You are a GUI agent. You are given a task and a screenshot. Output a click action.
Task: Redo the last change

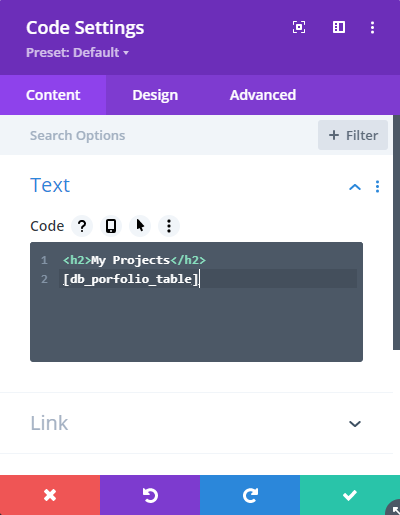pos(250,495)
